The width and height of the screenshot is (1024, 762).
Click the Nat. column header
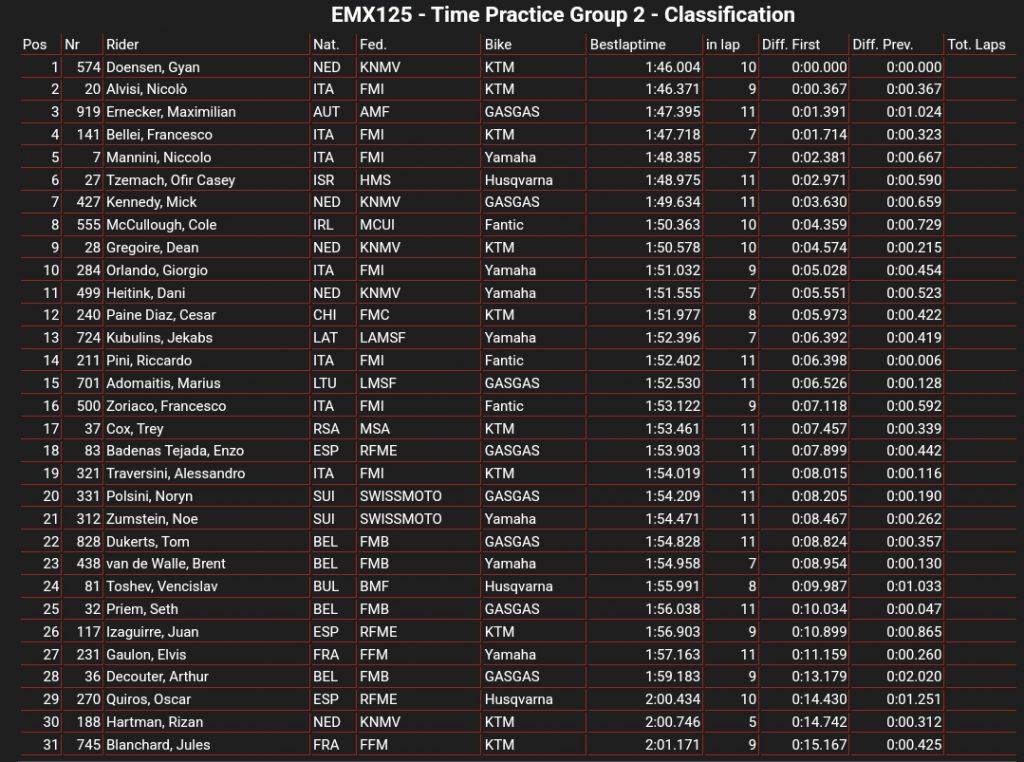(326, 45)
